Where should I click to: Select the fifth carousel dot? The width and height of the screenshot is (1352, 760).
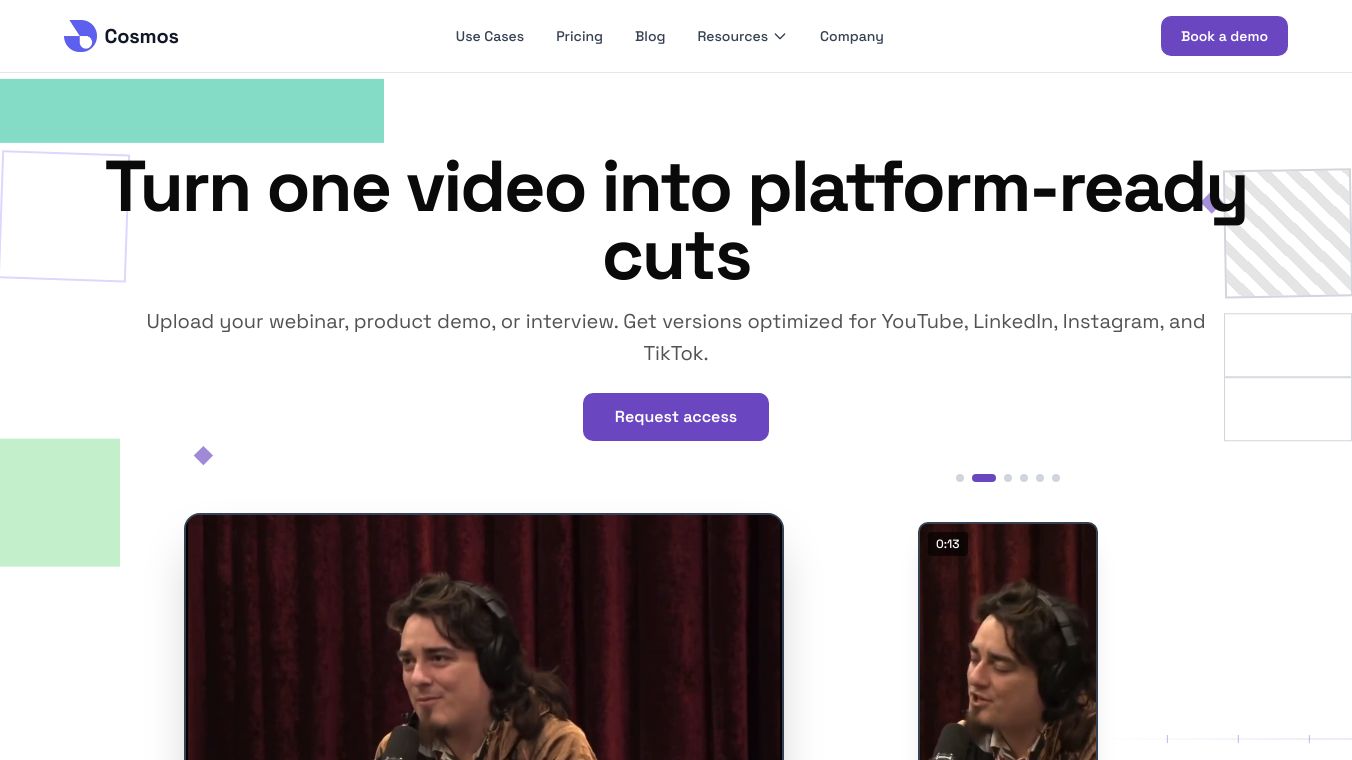pyautogui.click(x=1040, y=478)
